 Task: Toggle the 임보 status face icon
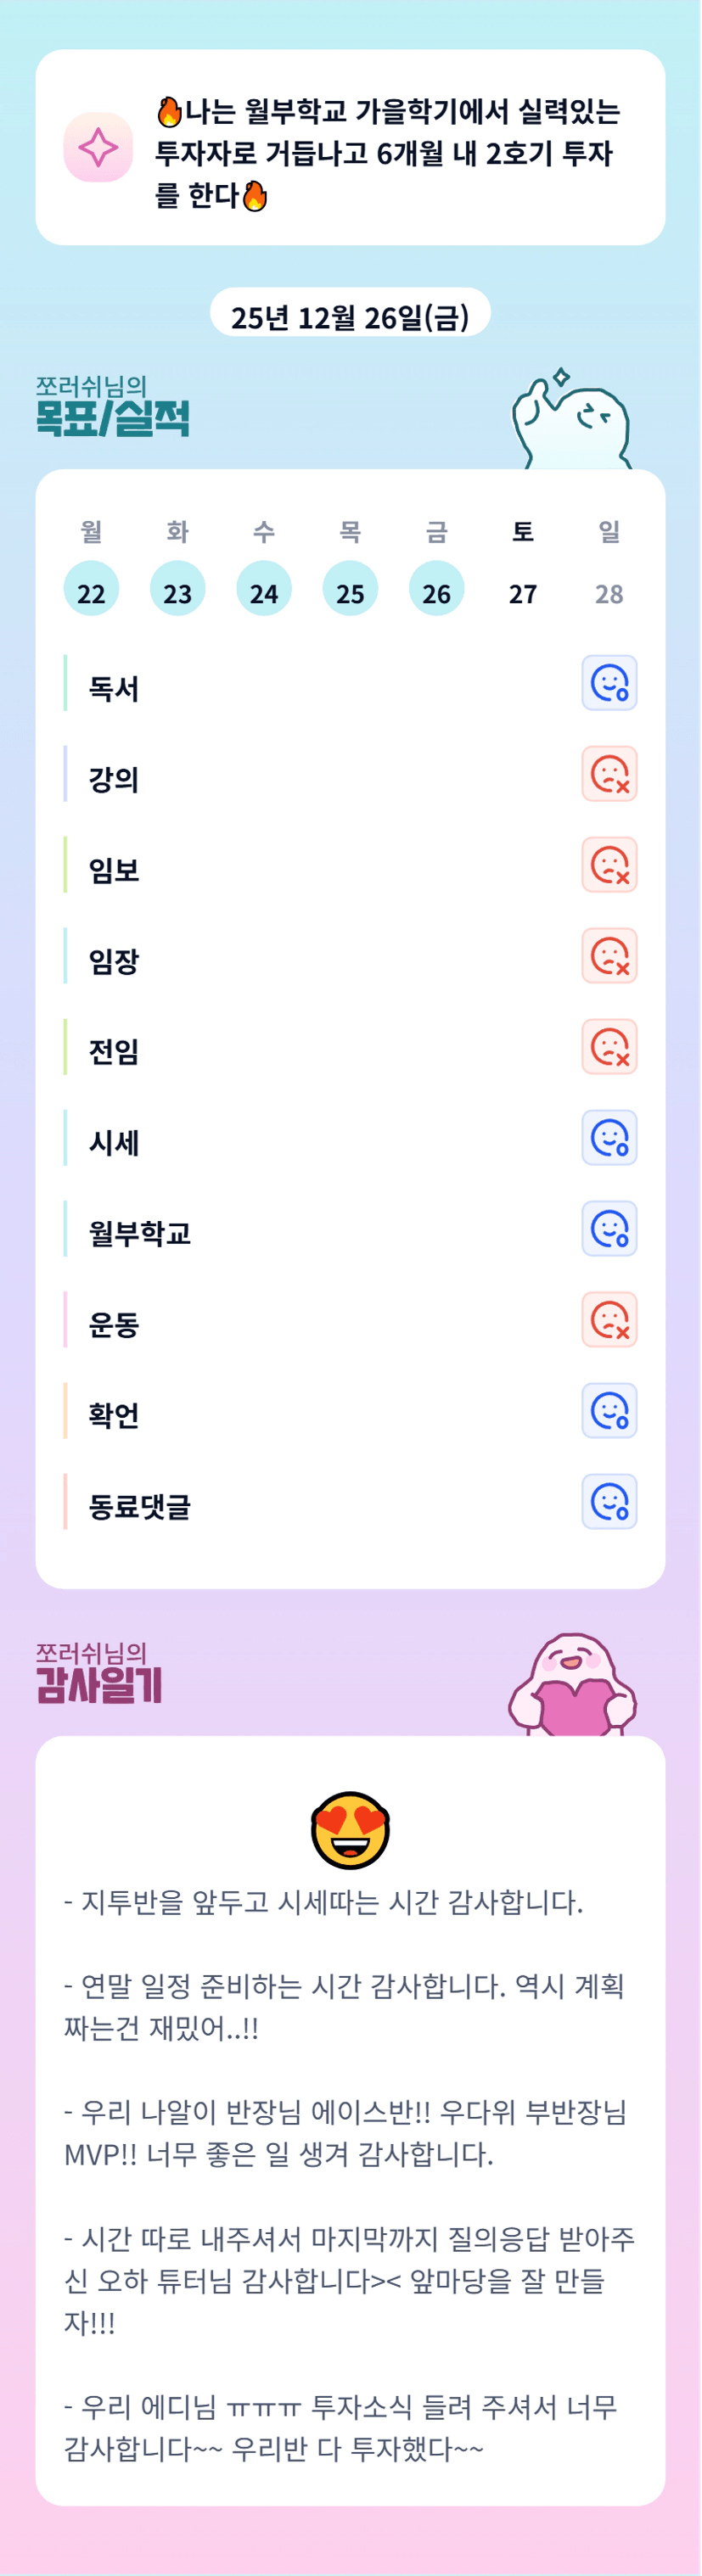click(x=609, y=865)
